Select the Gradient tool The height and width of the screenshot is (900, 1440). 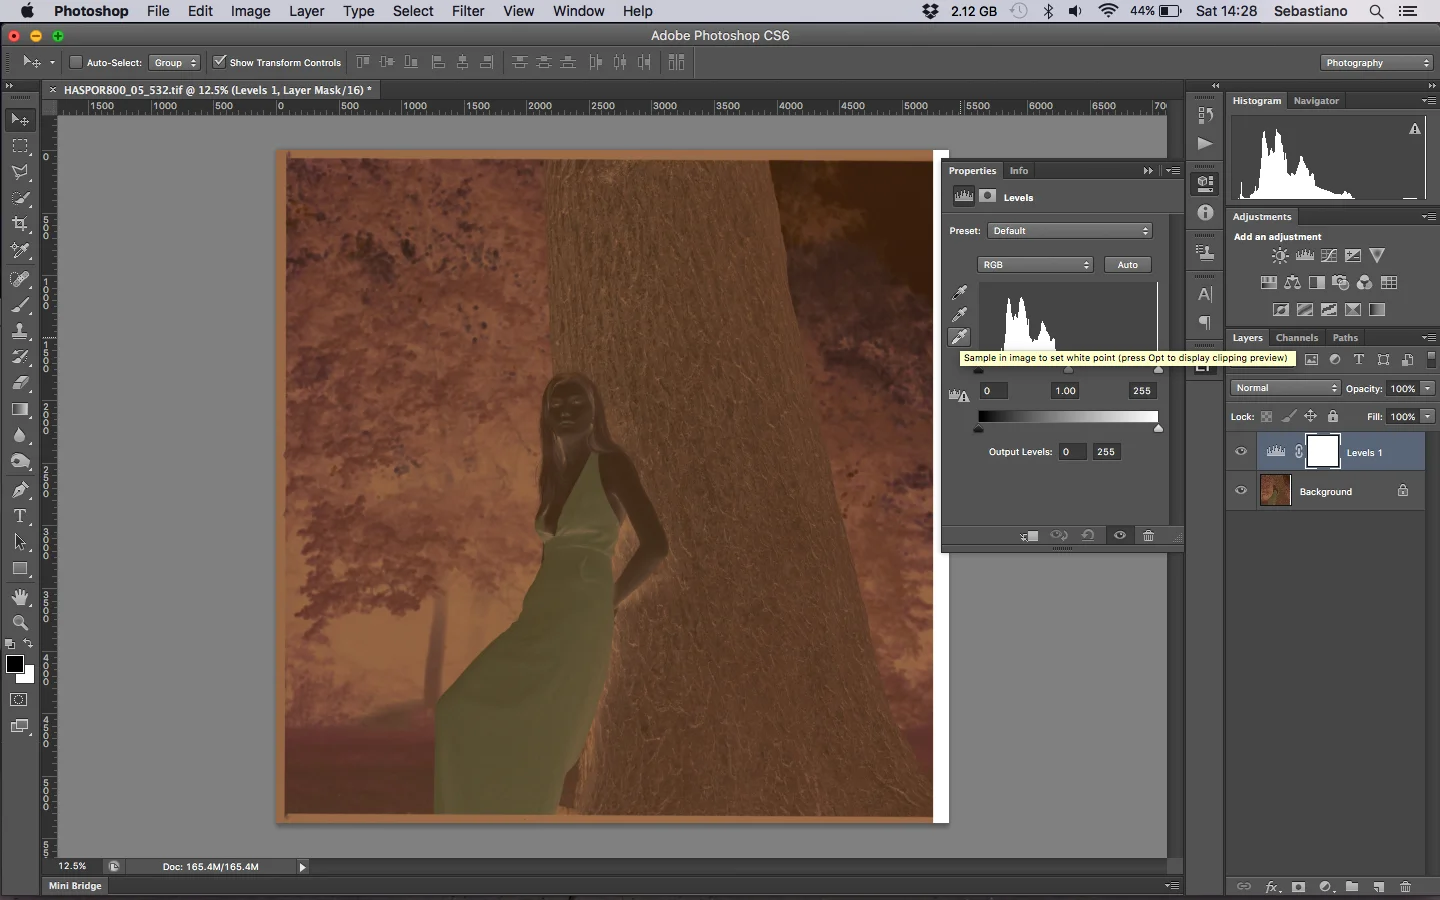pyautogui.click(x=20, y=409)
